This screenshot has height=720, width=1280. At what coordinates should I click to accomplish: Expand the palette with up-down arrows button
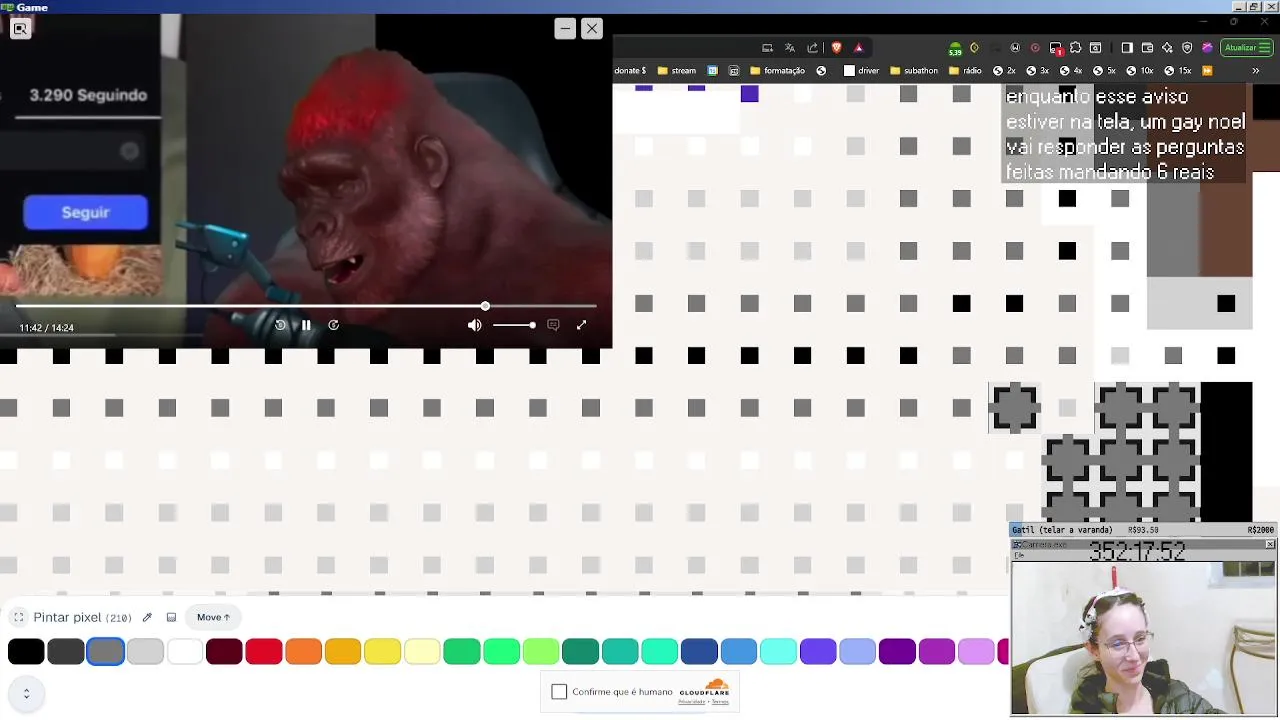26,693
